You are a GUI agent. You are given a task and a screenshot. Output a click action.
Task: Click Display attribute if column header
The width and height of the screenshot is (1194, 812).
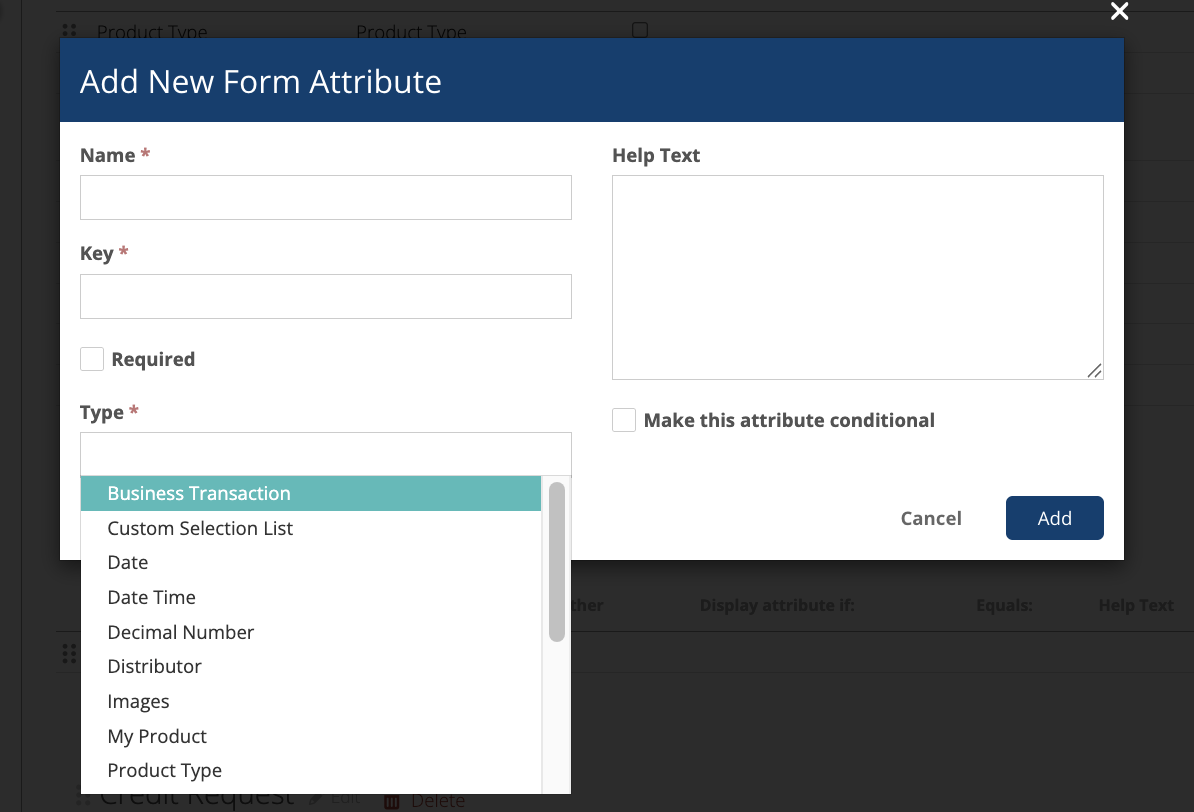click(777, 606)
